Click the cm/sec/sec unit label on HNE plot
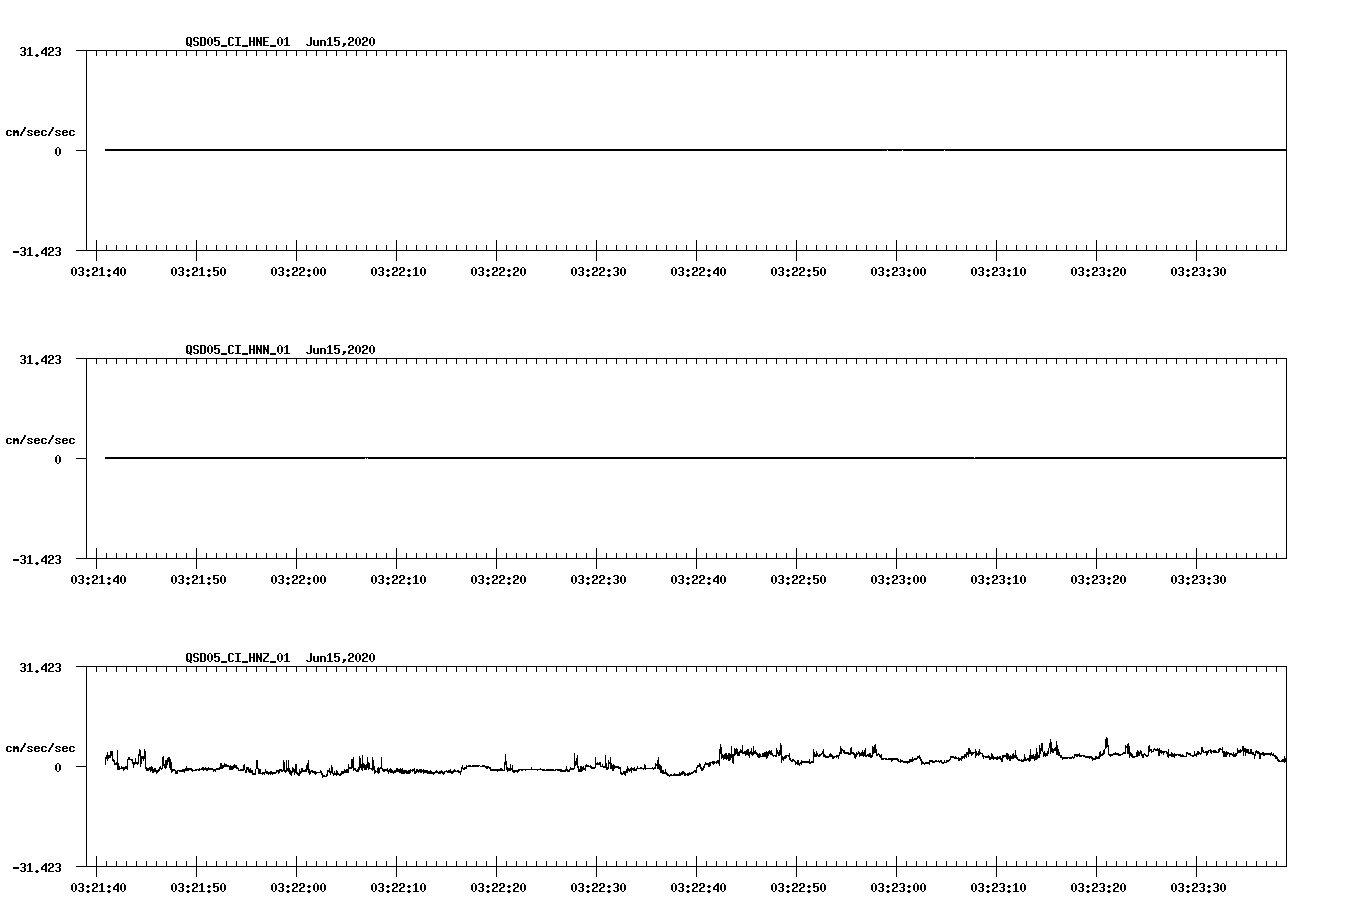1358x924 pixels. coord(40,132)
